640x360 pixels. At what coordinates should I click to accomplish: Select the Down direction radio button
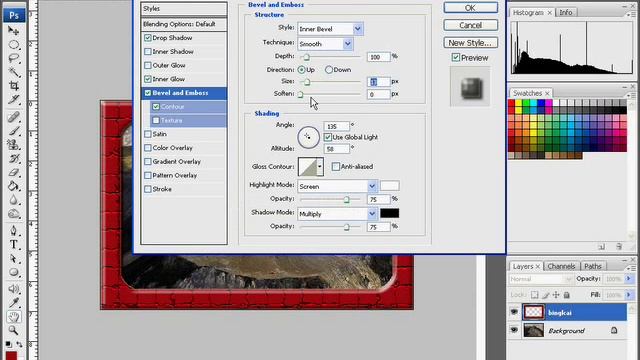[x=329, y=70]
